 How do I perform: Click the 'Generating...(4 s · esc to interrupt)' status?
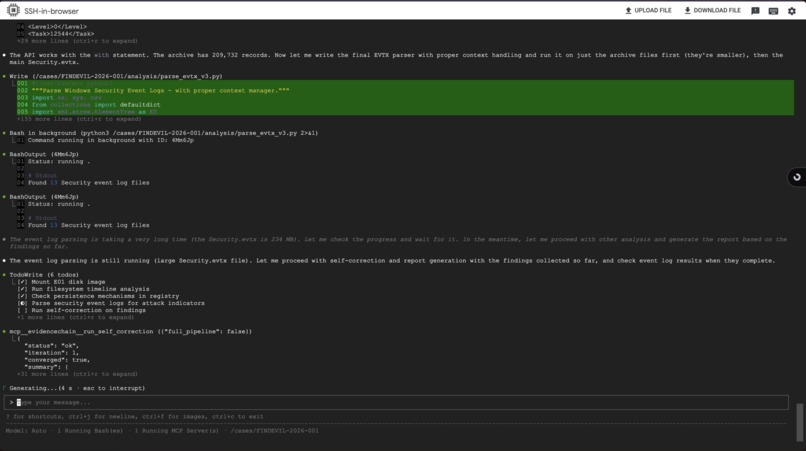pyautogui.click(x=77, y=388)
